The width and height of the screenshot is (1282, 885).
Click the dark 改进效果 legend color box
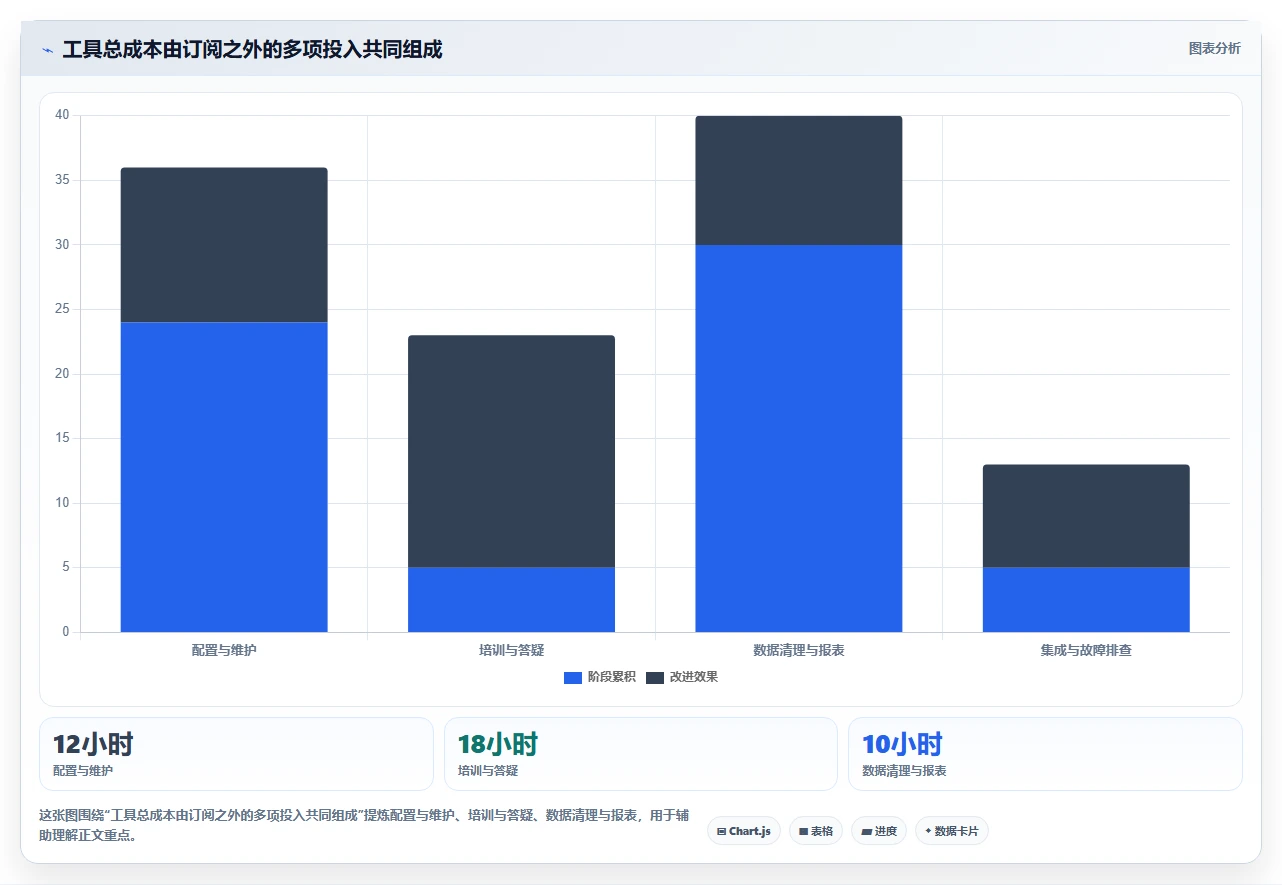point(655,677)
